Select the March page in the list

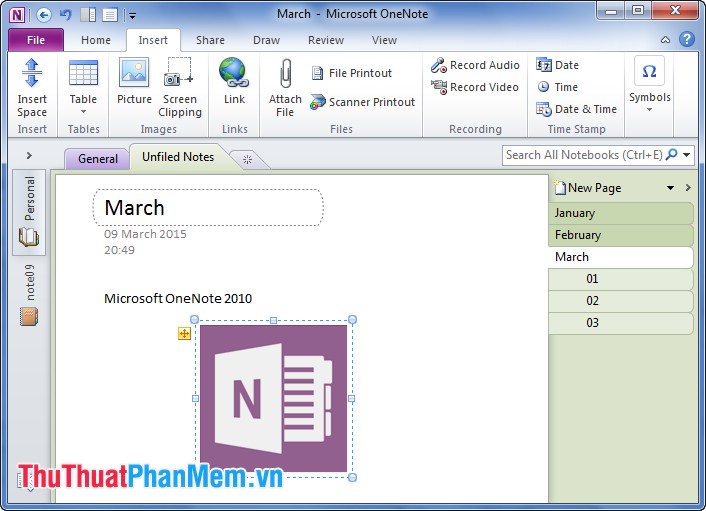621,257
